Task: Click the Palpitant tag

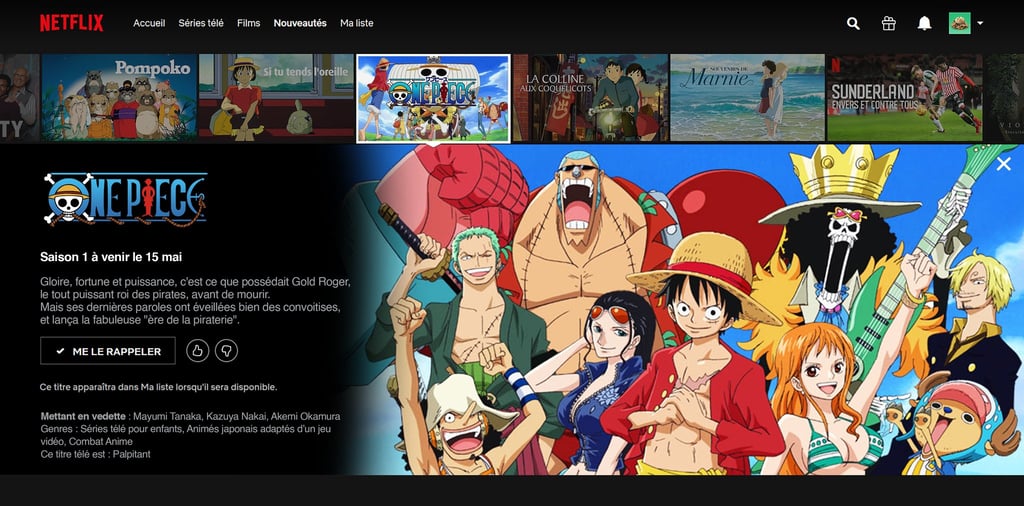Action: pyautogui.click(x=131, y=454)
